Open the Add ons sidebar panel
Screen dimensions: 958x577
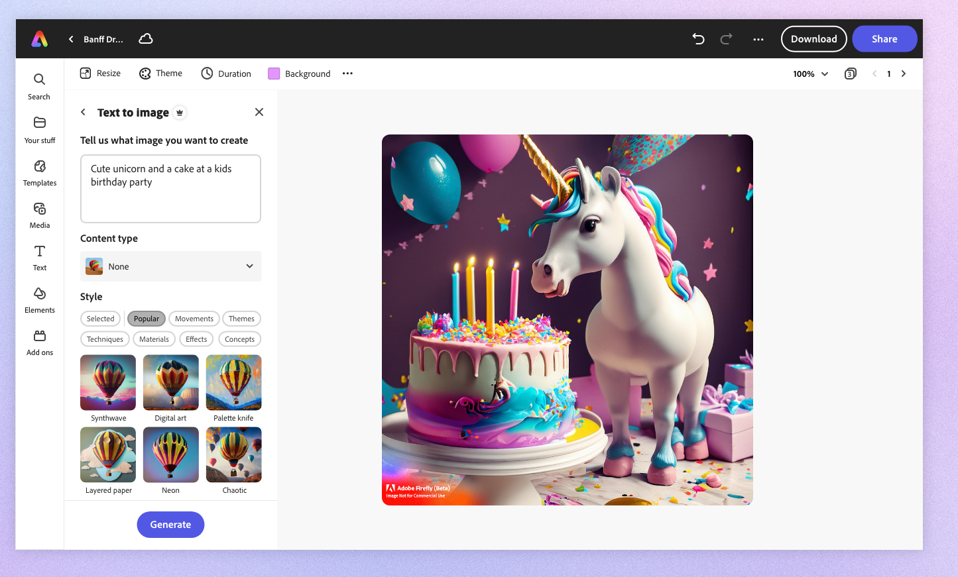[39, 342]
